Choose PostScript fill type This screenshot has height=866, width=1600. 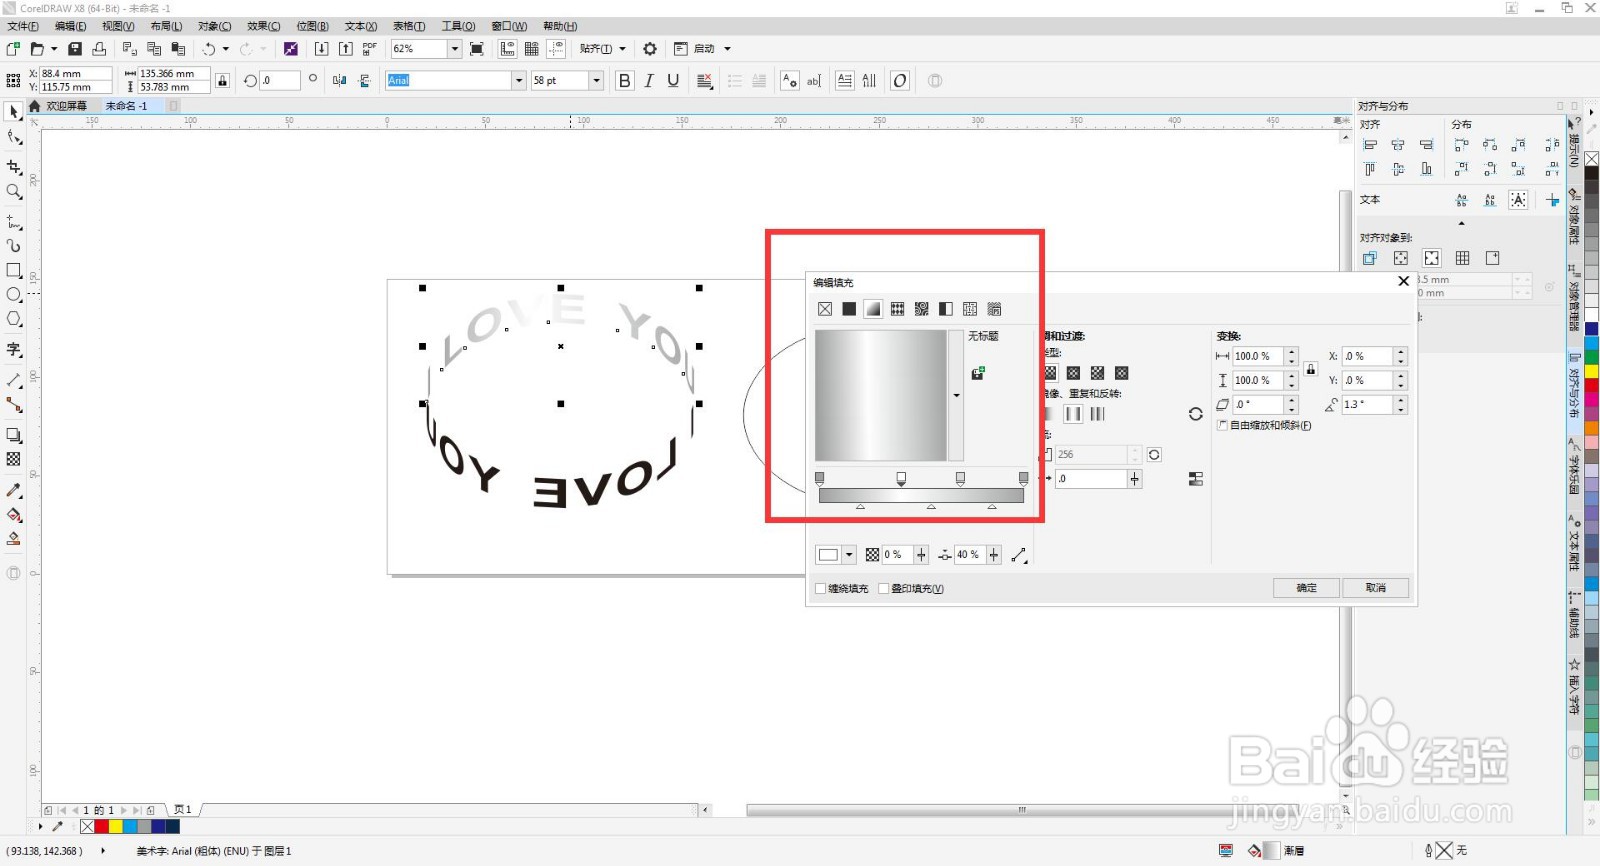click(x=994, y=309)
